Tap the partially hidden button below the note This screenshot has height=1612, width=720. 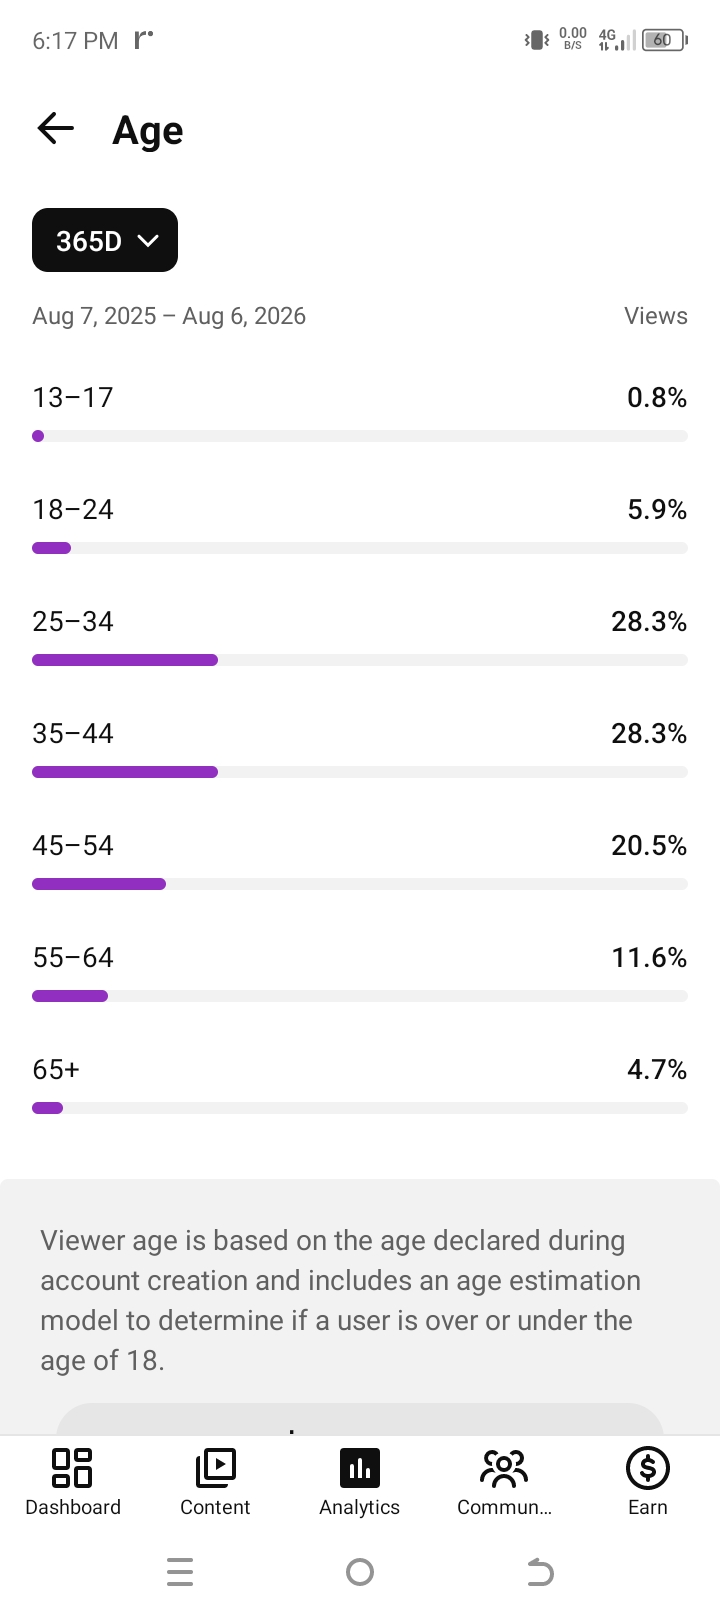pos(360,1419)
